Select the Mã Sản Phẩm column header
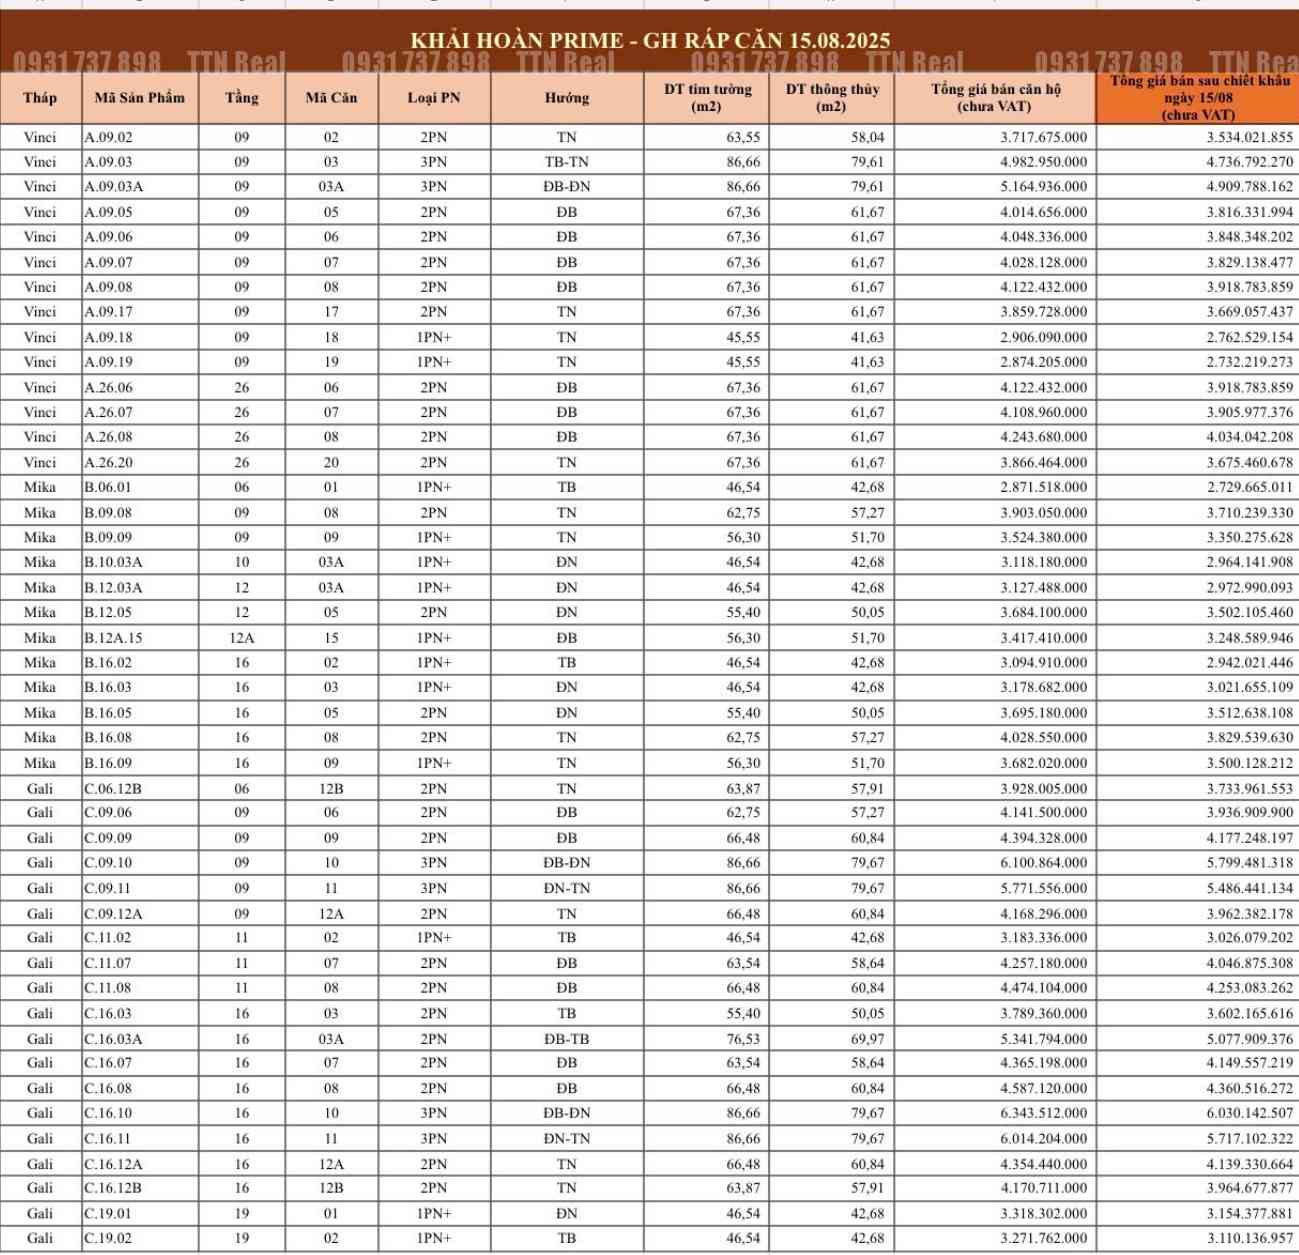This screenshot has height=1255, width=1299. pos(139,98)
